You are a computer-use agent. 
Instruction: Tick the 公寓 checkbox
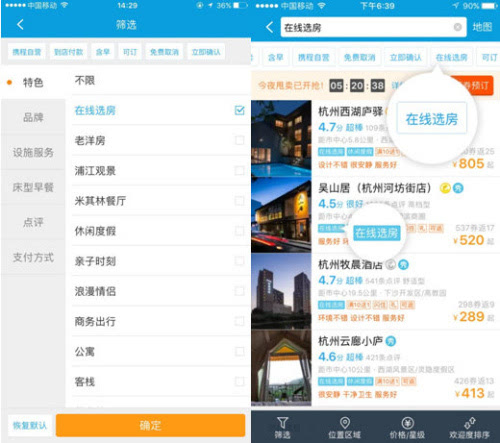[x=240, y=351]
